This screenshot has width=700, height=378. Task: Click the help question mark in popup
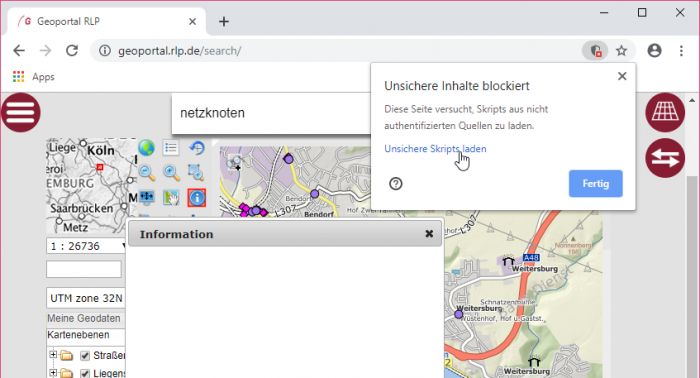(396, 183)
